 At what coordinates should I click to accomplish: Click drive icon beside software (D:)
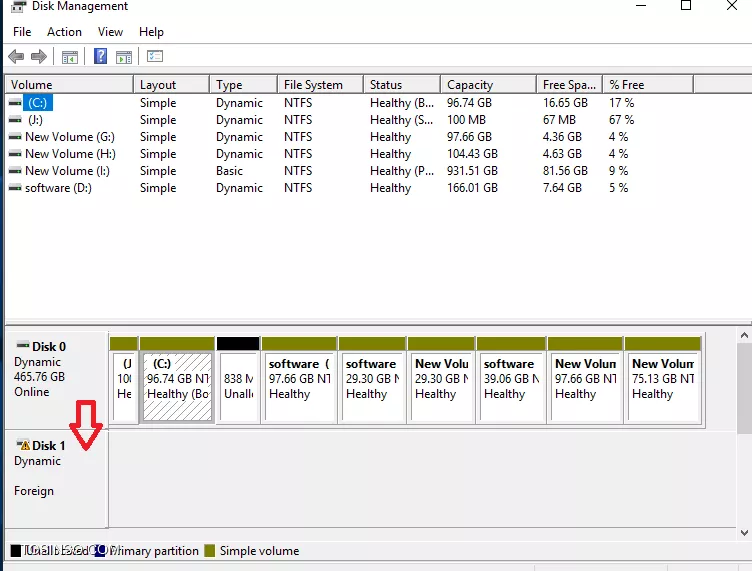coord(15,188)
